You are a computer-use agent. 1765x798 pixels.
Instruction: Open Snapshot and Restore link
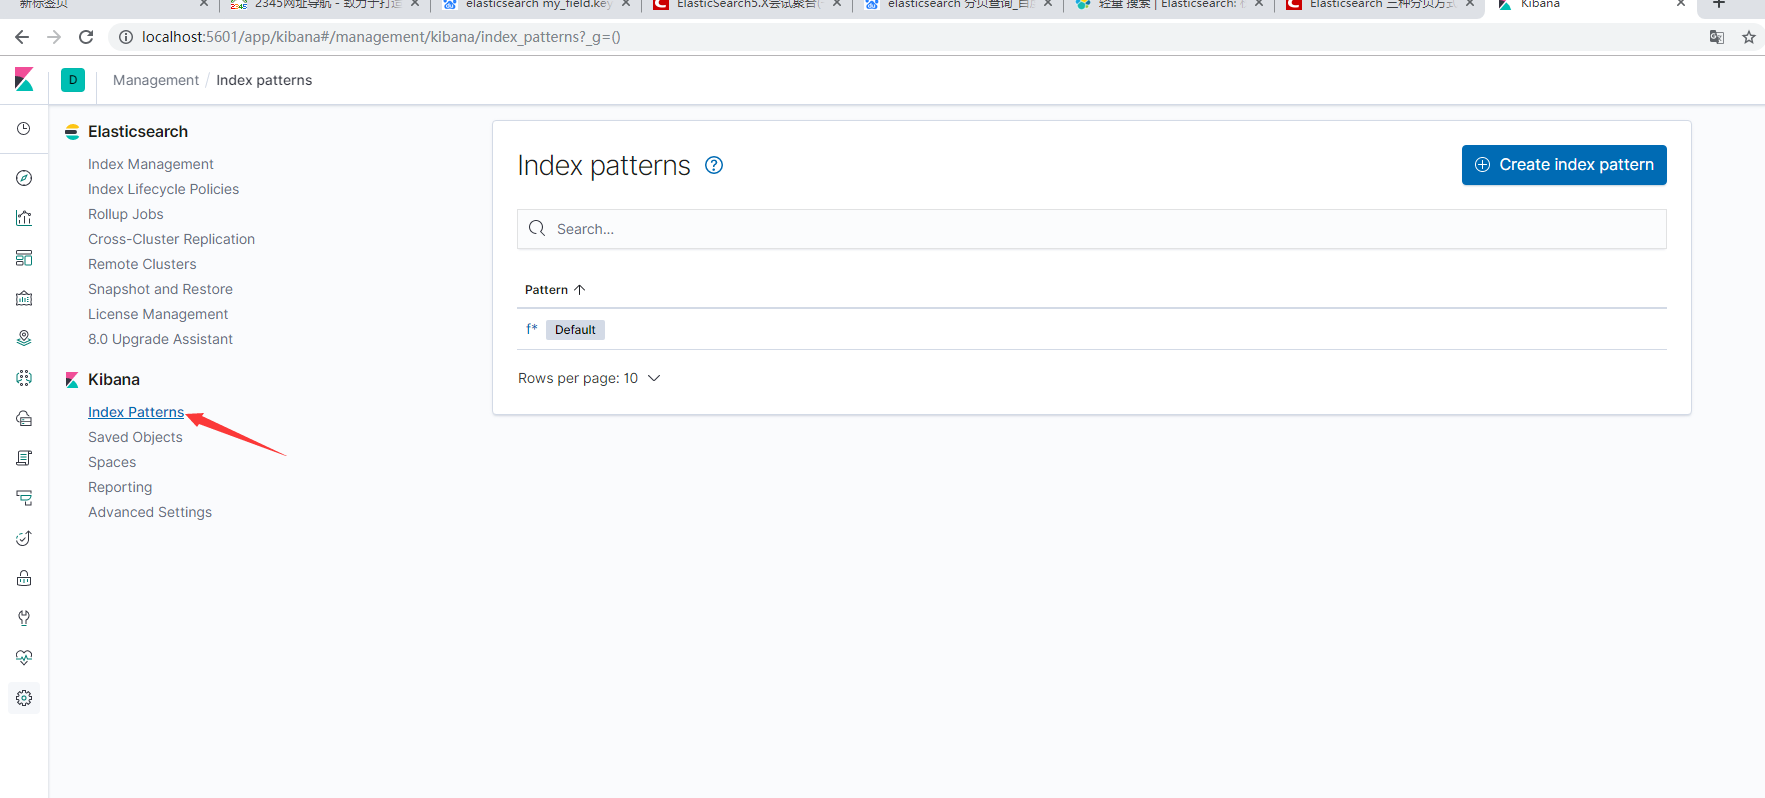pos(160,289)
